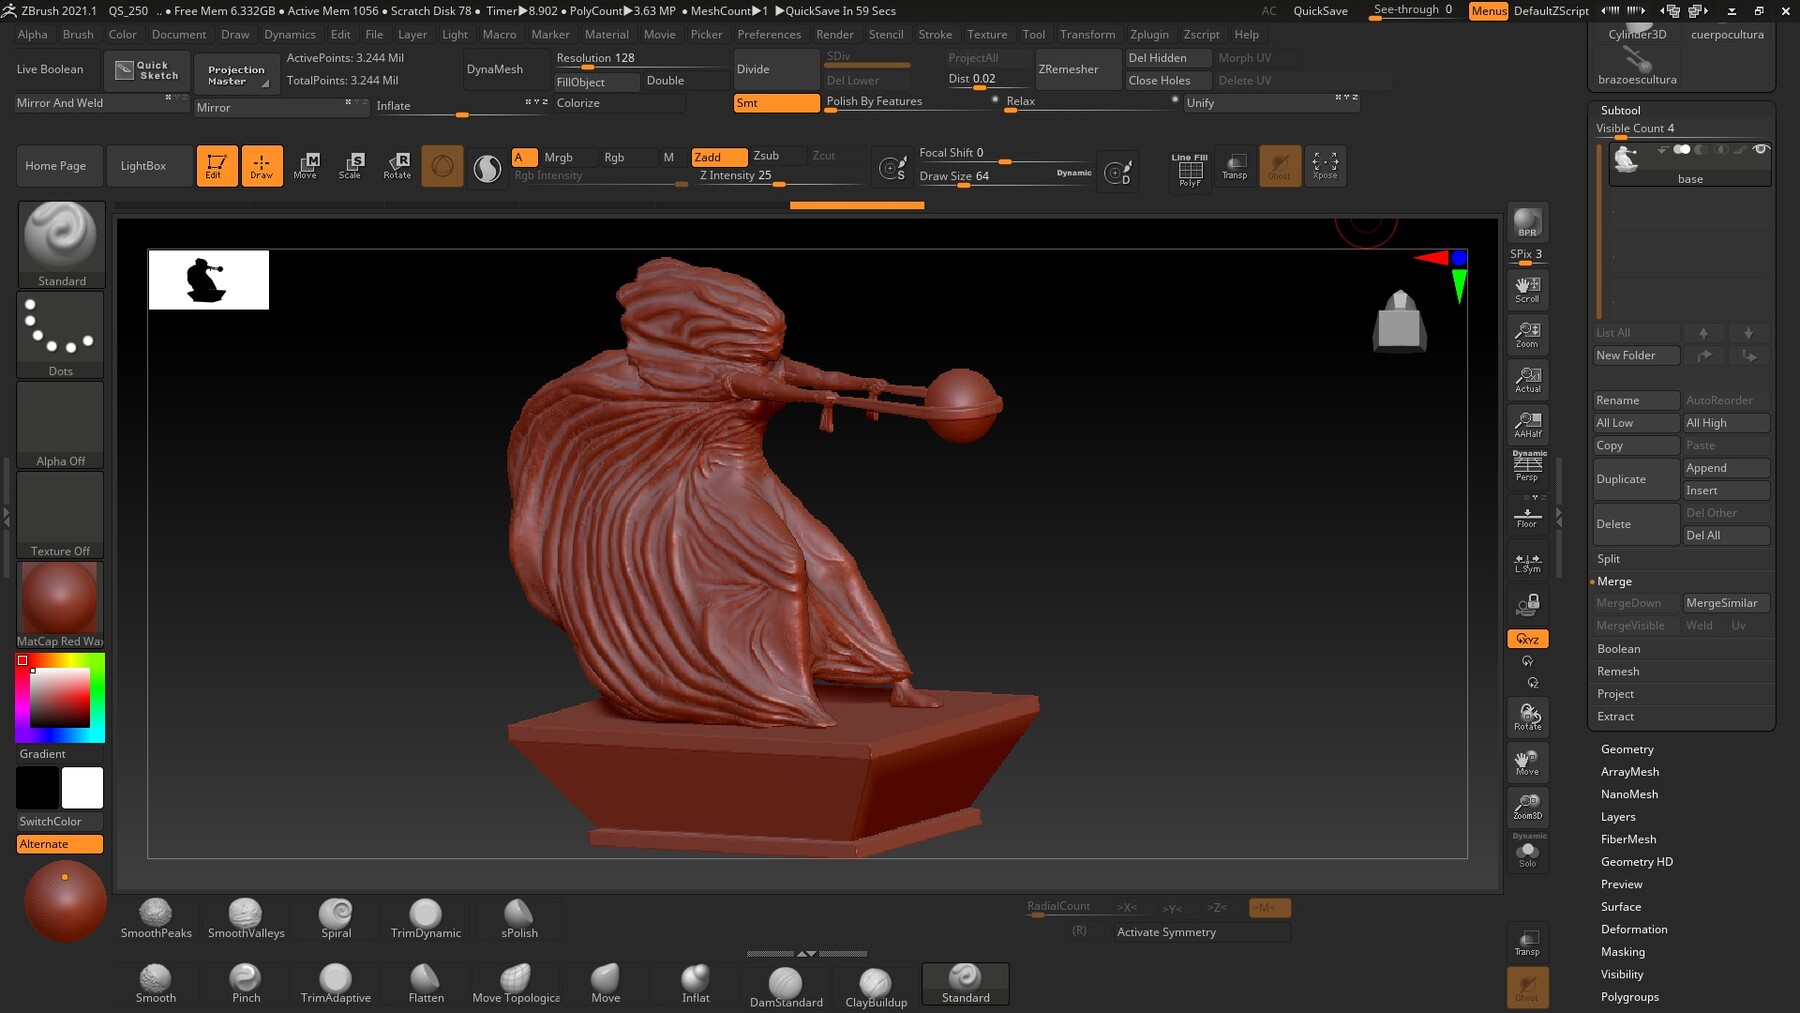Click the ZRemesher button
Image resolution: width=1800 pixels, height=1013 pixels.
tap(1068, 69)
